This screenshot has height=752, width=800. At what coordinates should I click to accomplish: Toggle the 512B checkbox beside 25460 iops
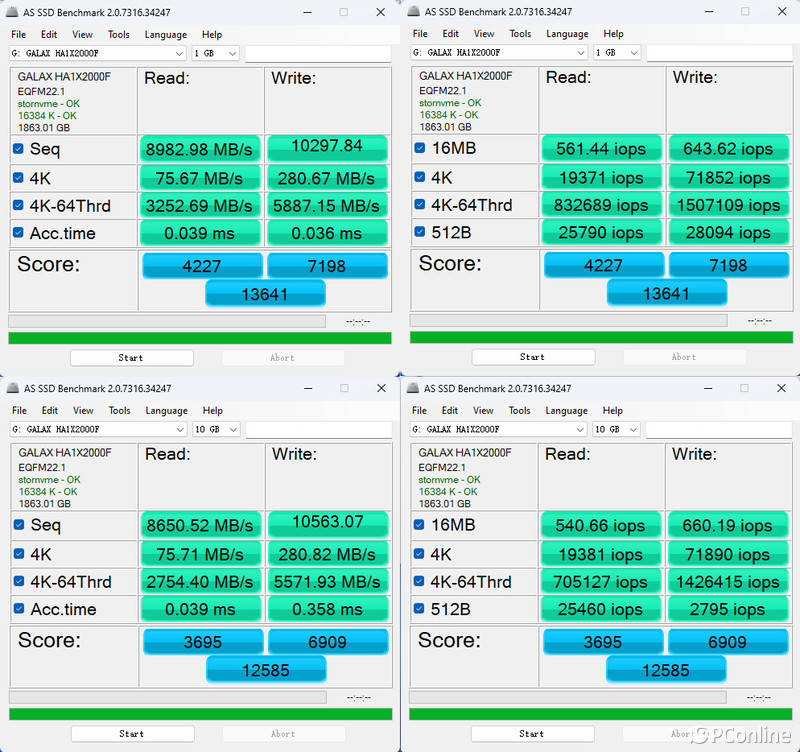tap(420, 609)
